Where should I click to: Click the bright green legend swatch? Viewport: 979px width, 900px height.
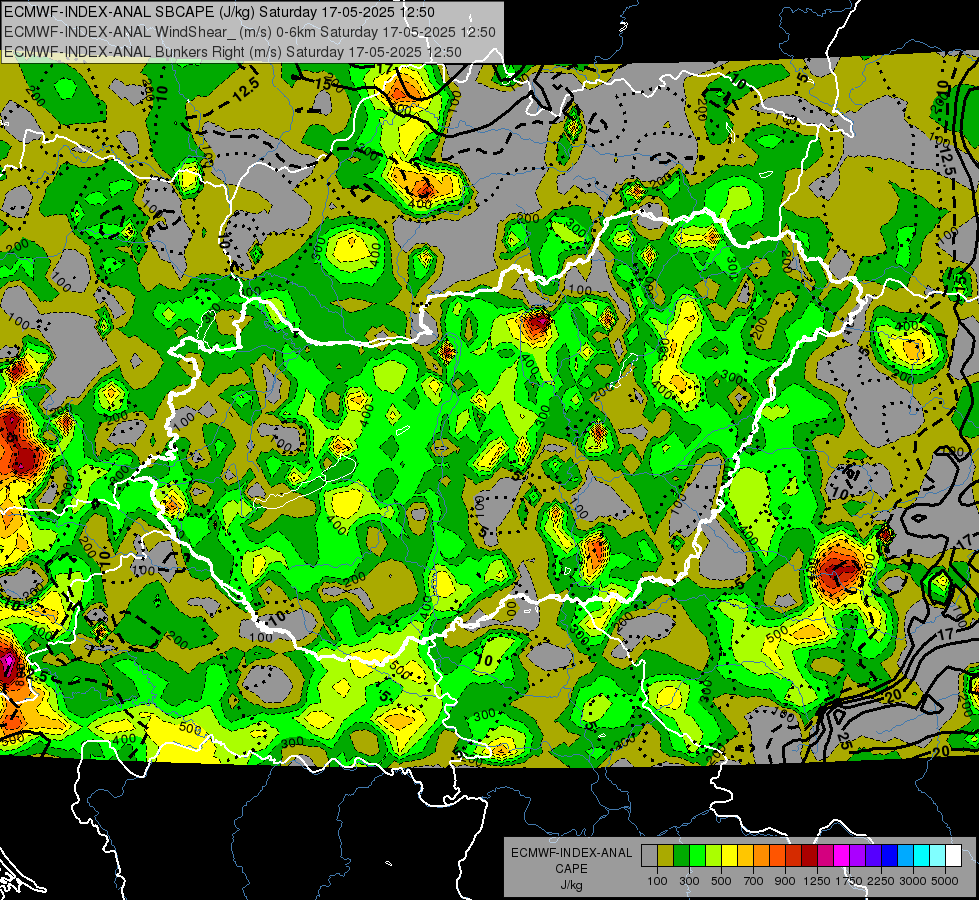(x=697, y=856)
